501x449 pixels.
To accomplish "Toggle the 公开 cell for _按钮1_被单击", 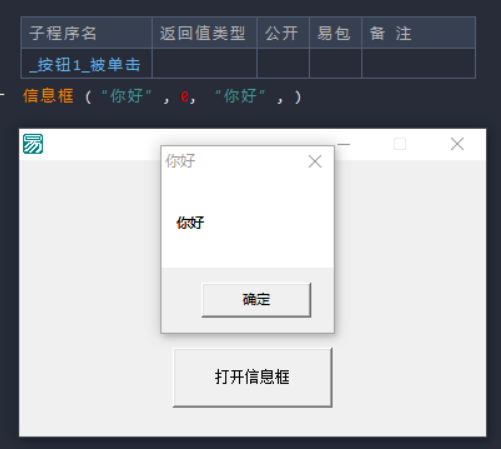I will point(283,64).
